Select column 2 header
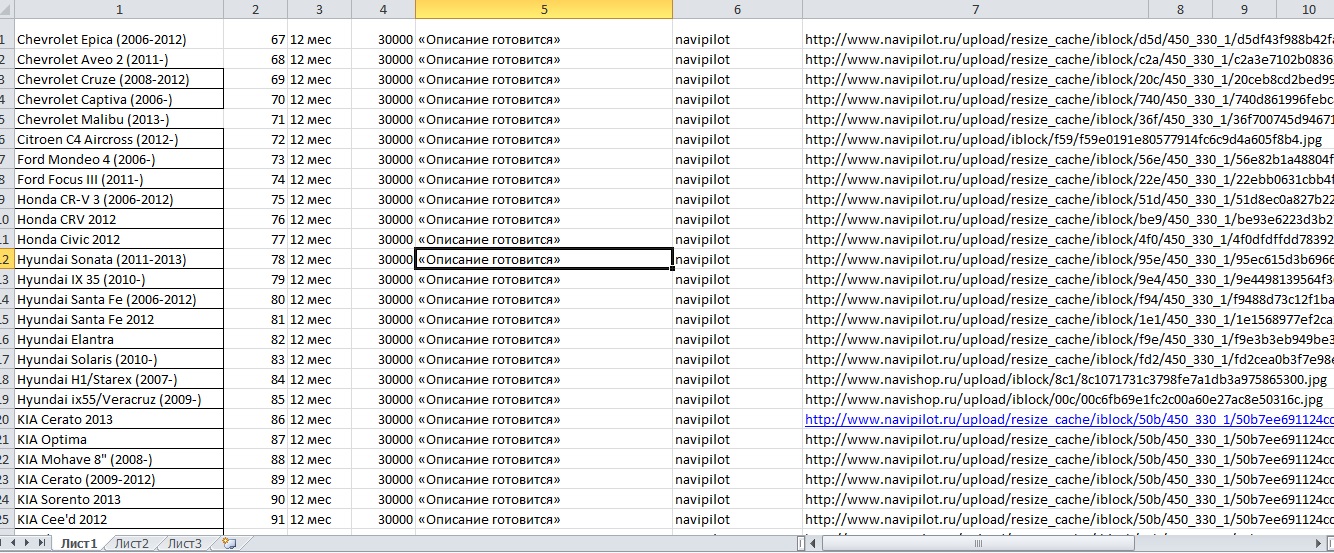 [x=255, y=9]
